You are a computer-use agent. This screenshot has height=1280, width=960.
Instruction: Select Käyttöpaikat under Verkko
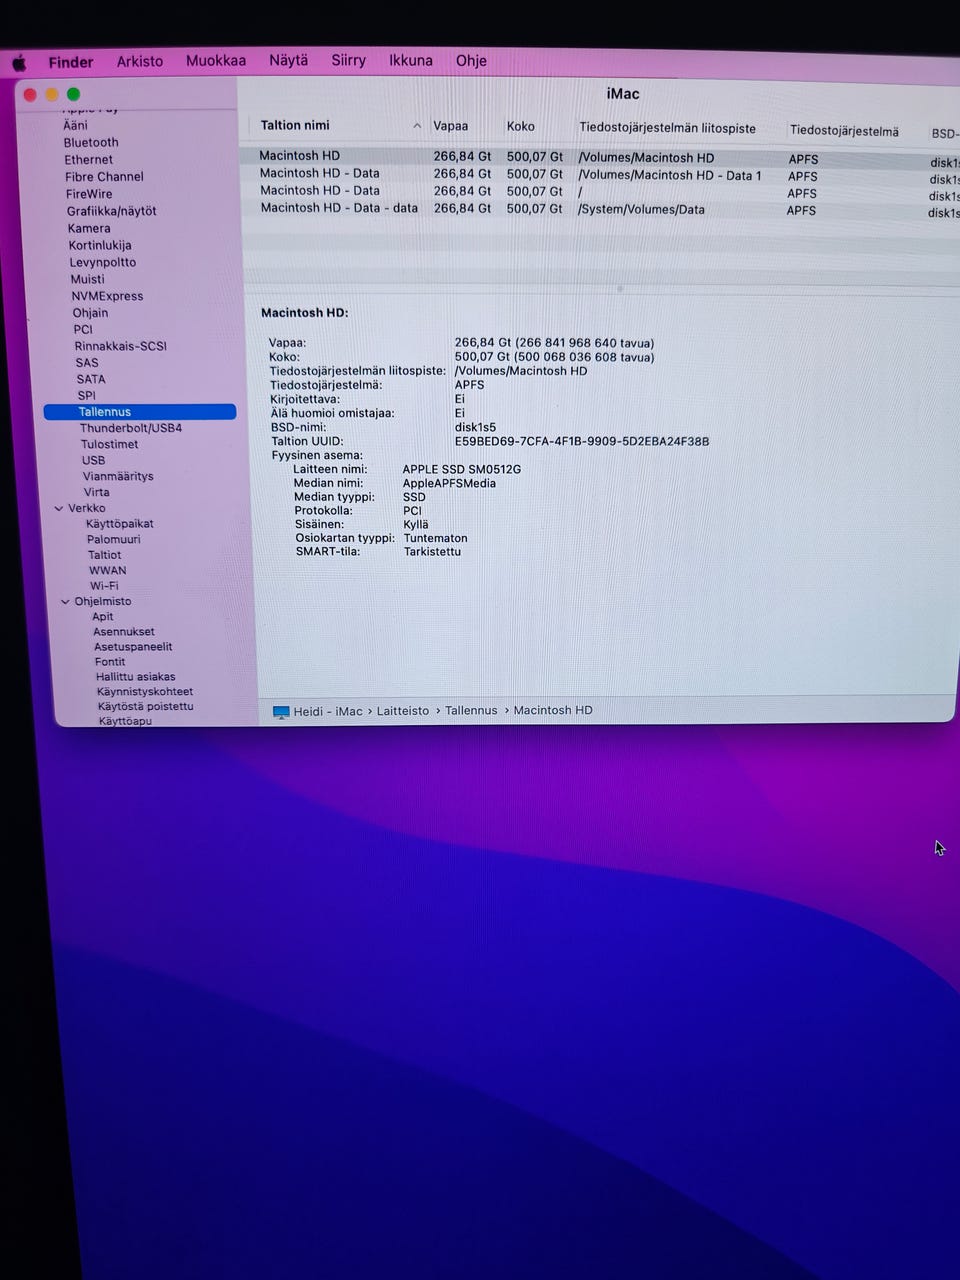120,524
